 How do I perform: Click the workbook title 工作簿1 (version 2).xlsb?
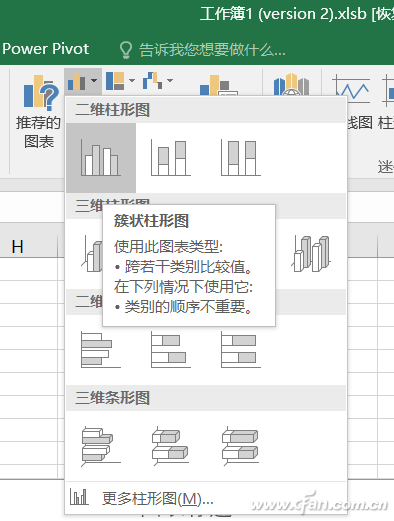click(283, 14)
